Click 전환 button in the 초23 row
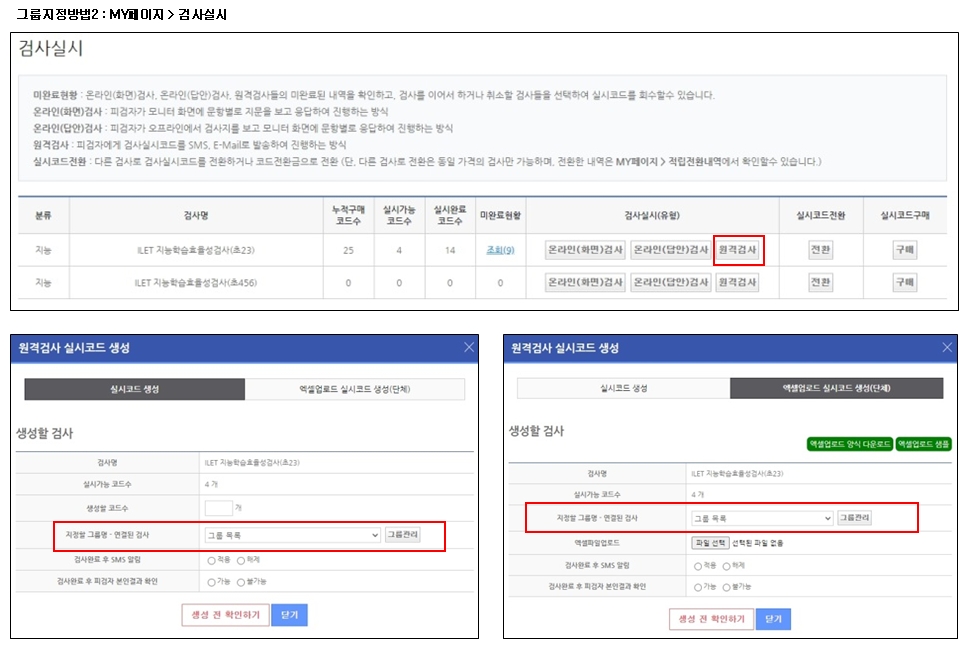 (x=820, y=251)
